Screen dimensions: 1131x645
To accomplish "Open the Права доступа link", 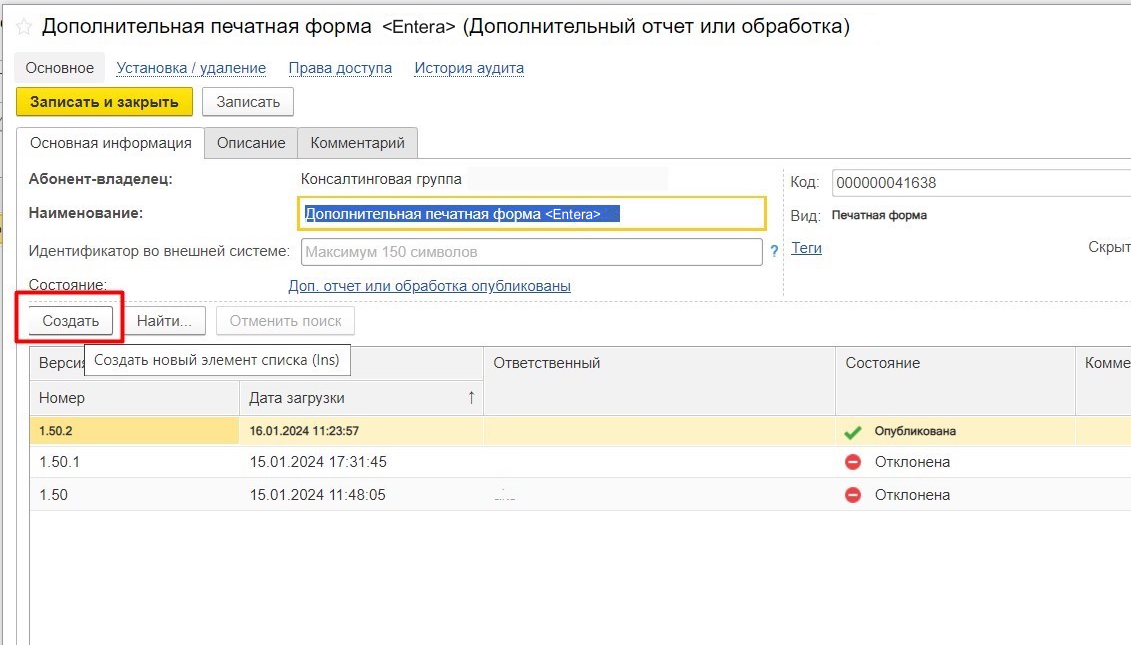I will tap(340, 68).
